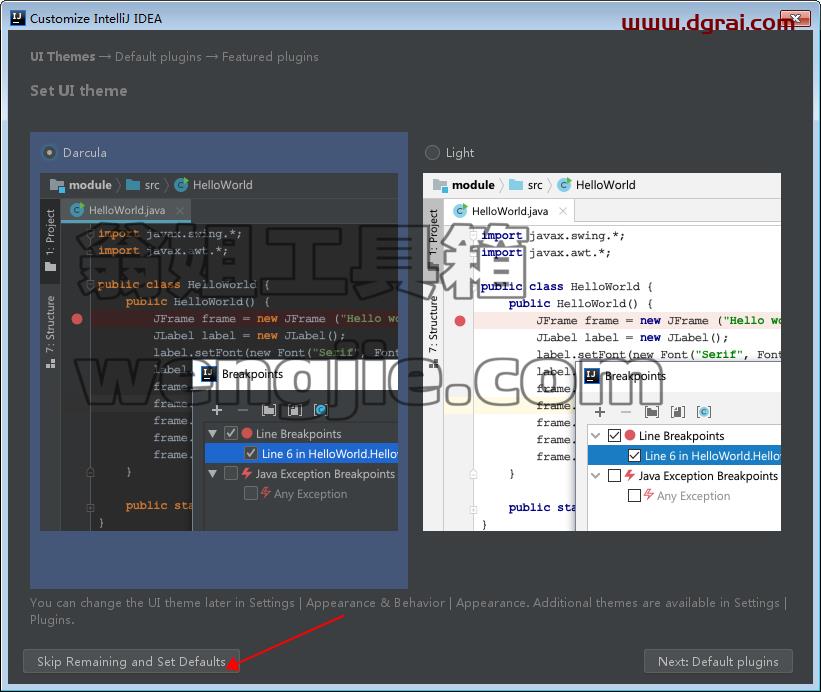Toggle Java Exception Breakpoints checkbox in Darcula preview
The height and width of the screenshot is (692, 821).
pyautogui.click(x=231, y=473)
